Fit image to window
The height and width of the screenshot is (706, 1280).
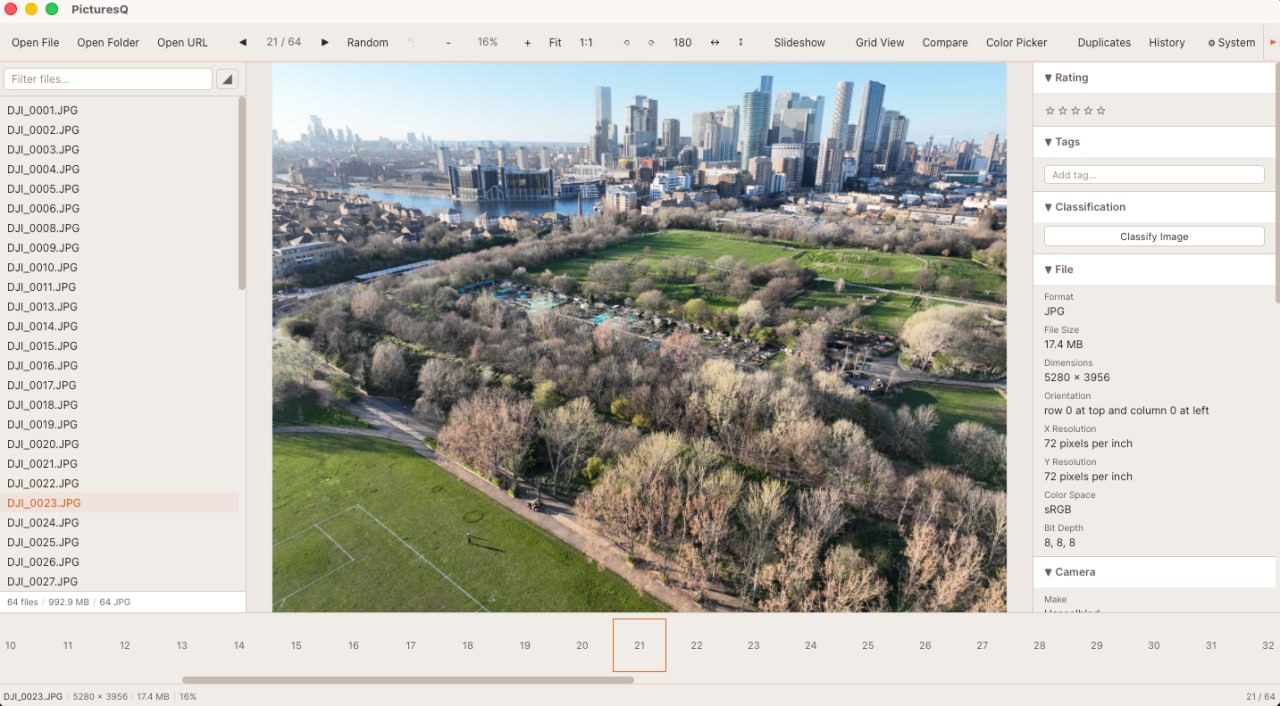[555, 42]
